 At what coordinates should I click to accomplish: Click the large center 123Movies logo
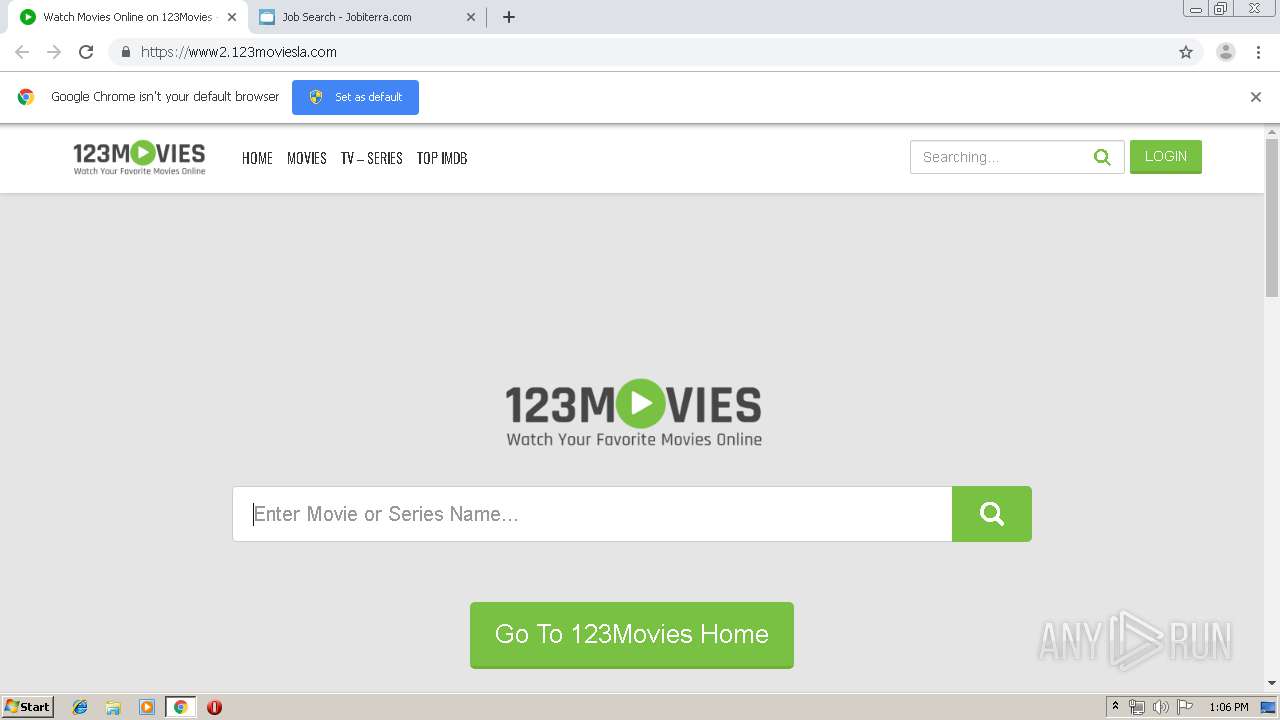634,412
